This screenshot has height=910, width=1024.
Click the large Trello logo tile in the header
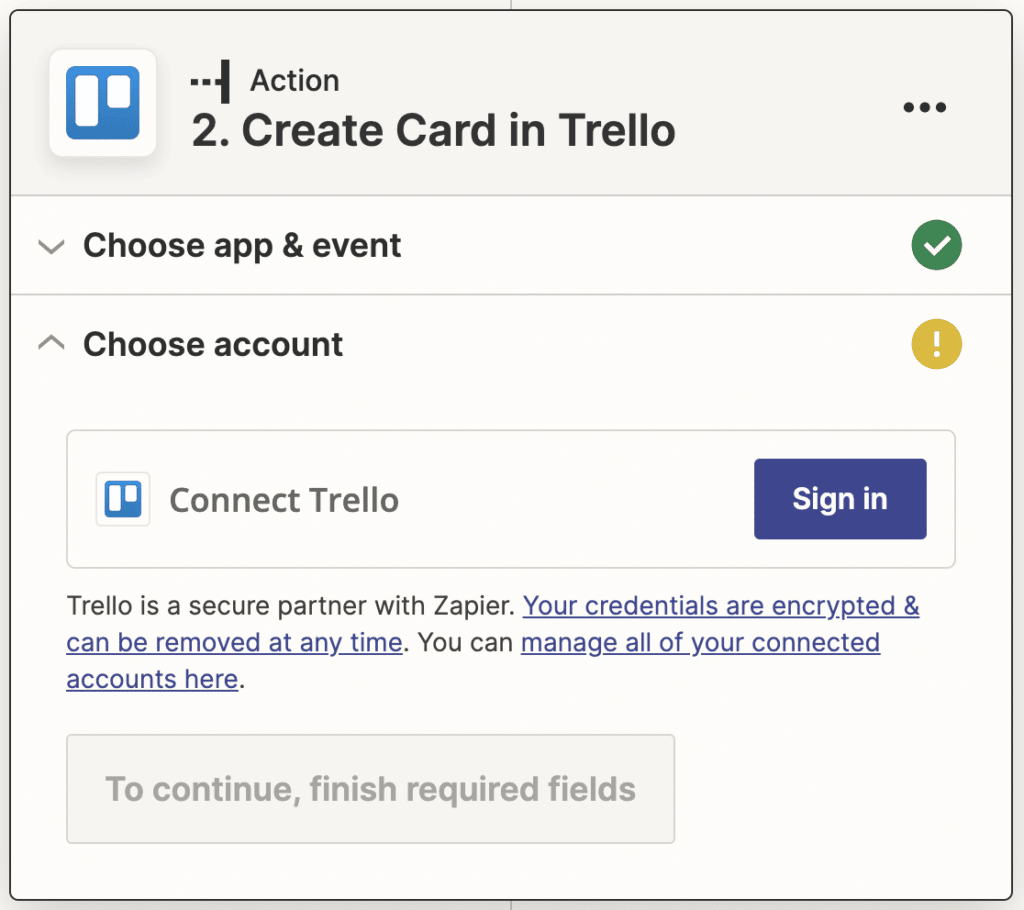point(104,103)
